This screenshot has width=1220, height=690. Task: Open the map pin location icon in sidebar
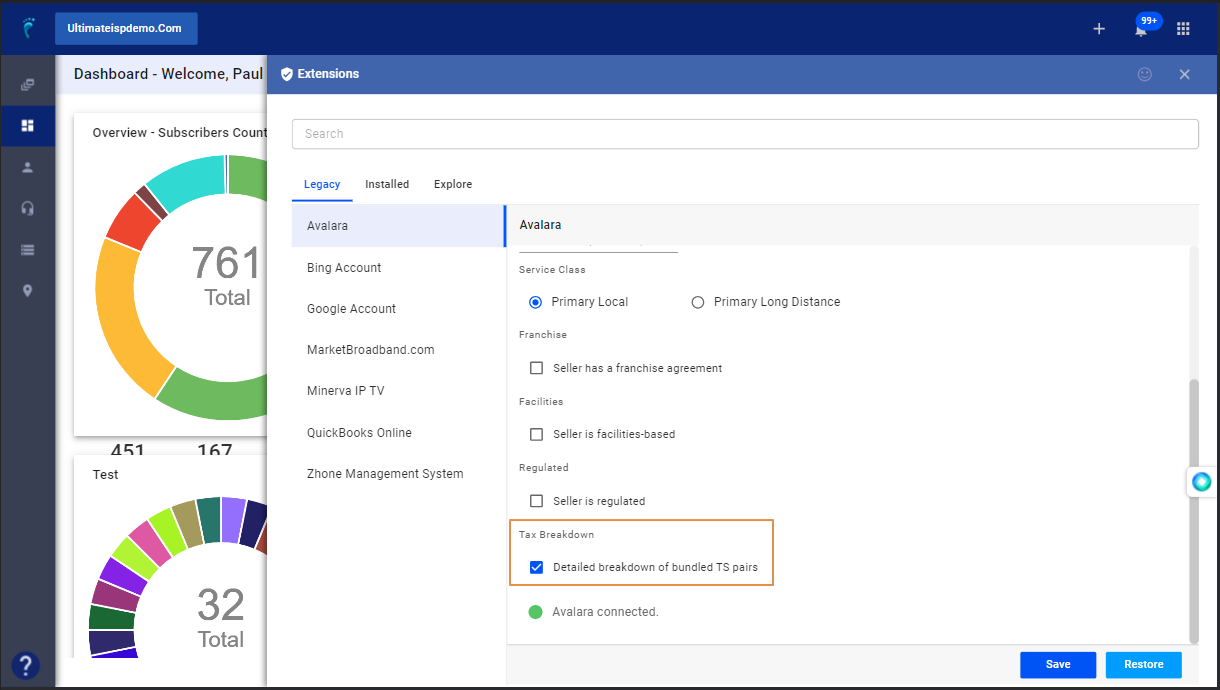click(x=28, y=291)
